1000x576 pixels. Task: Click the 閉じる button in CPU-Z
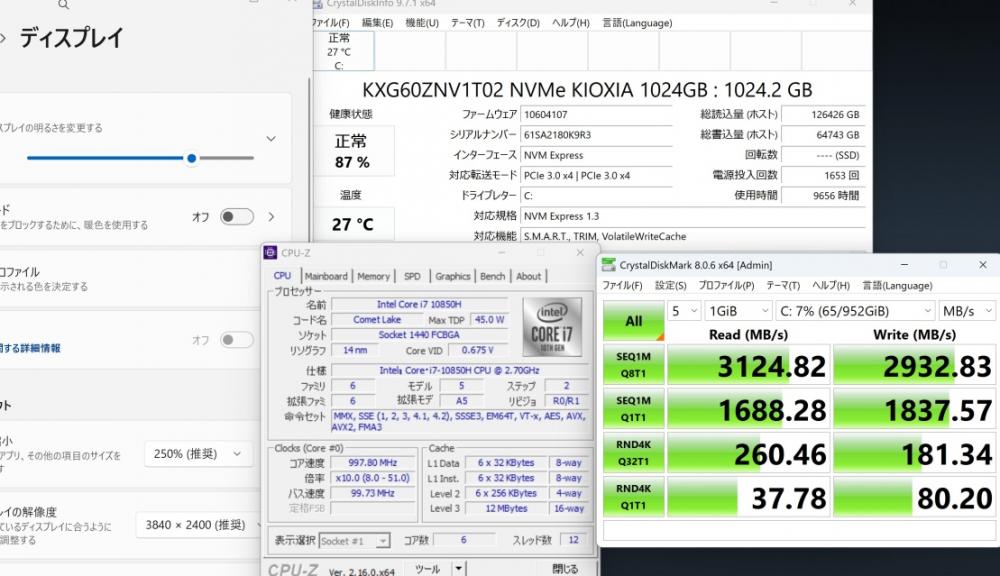pyautogui.click(x=565, y=569)
